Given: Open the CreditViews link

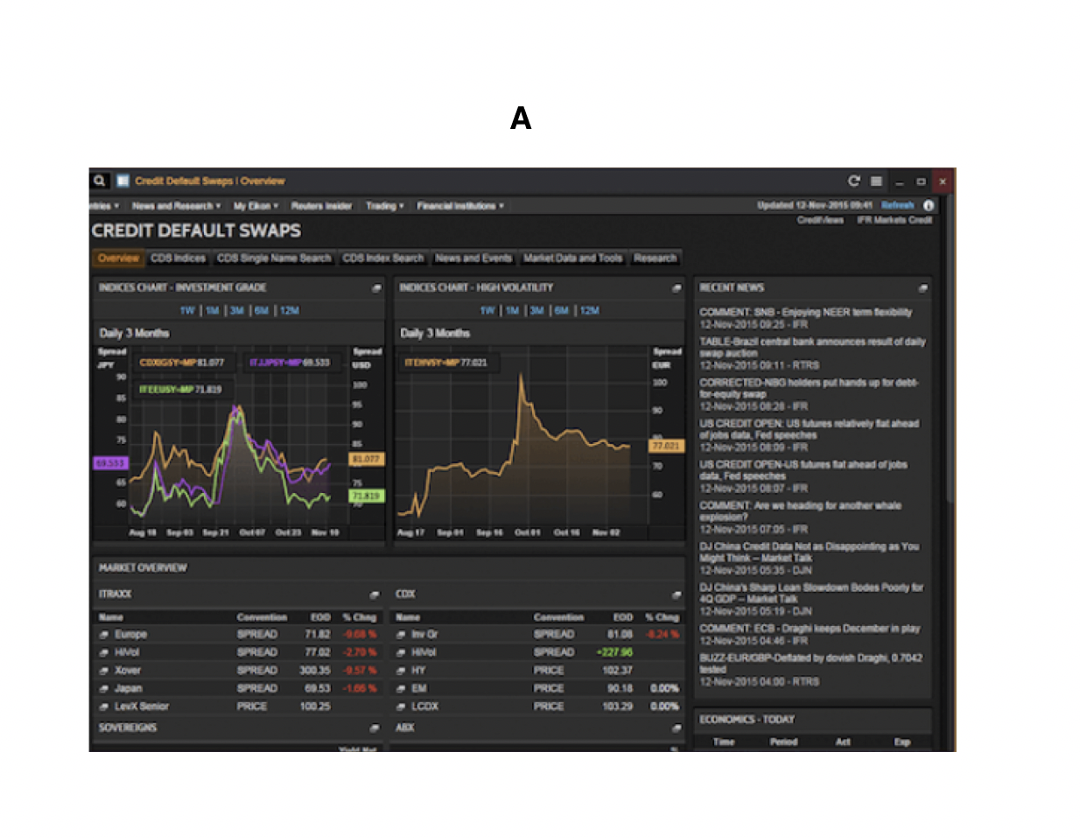Looking at the screenshot, I should pos(820,220).
